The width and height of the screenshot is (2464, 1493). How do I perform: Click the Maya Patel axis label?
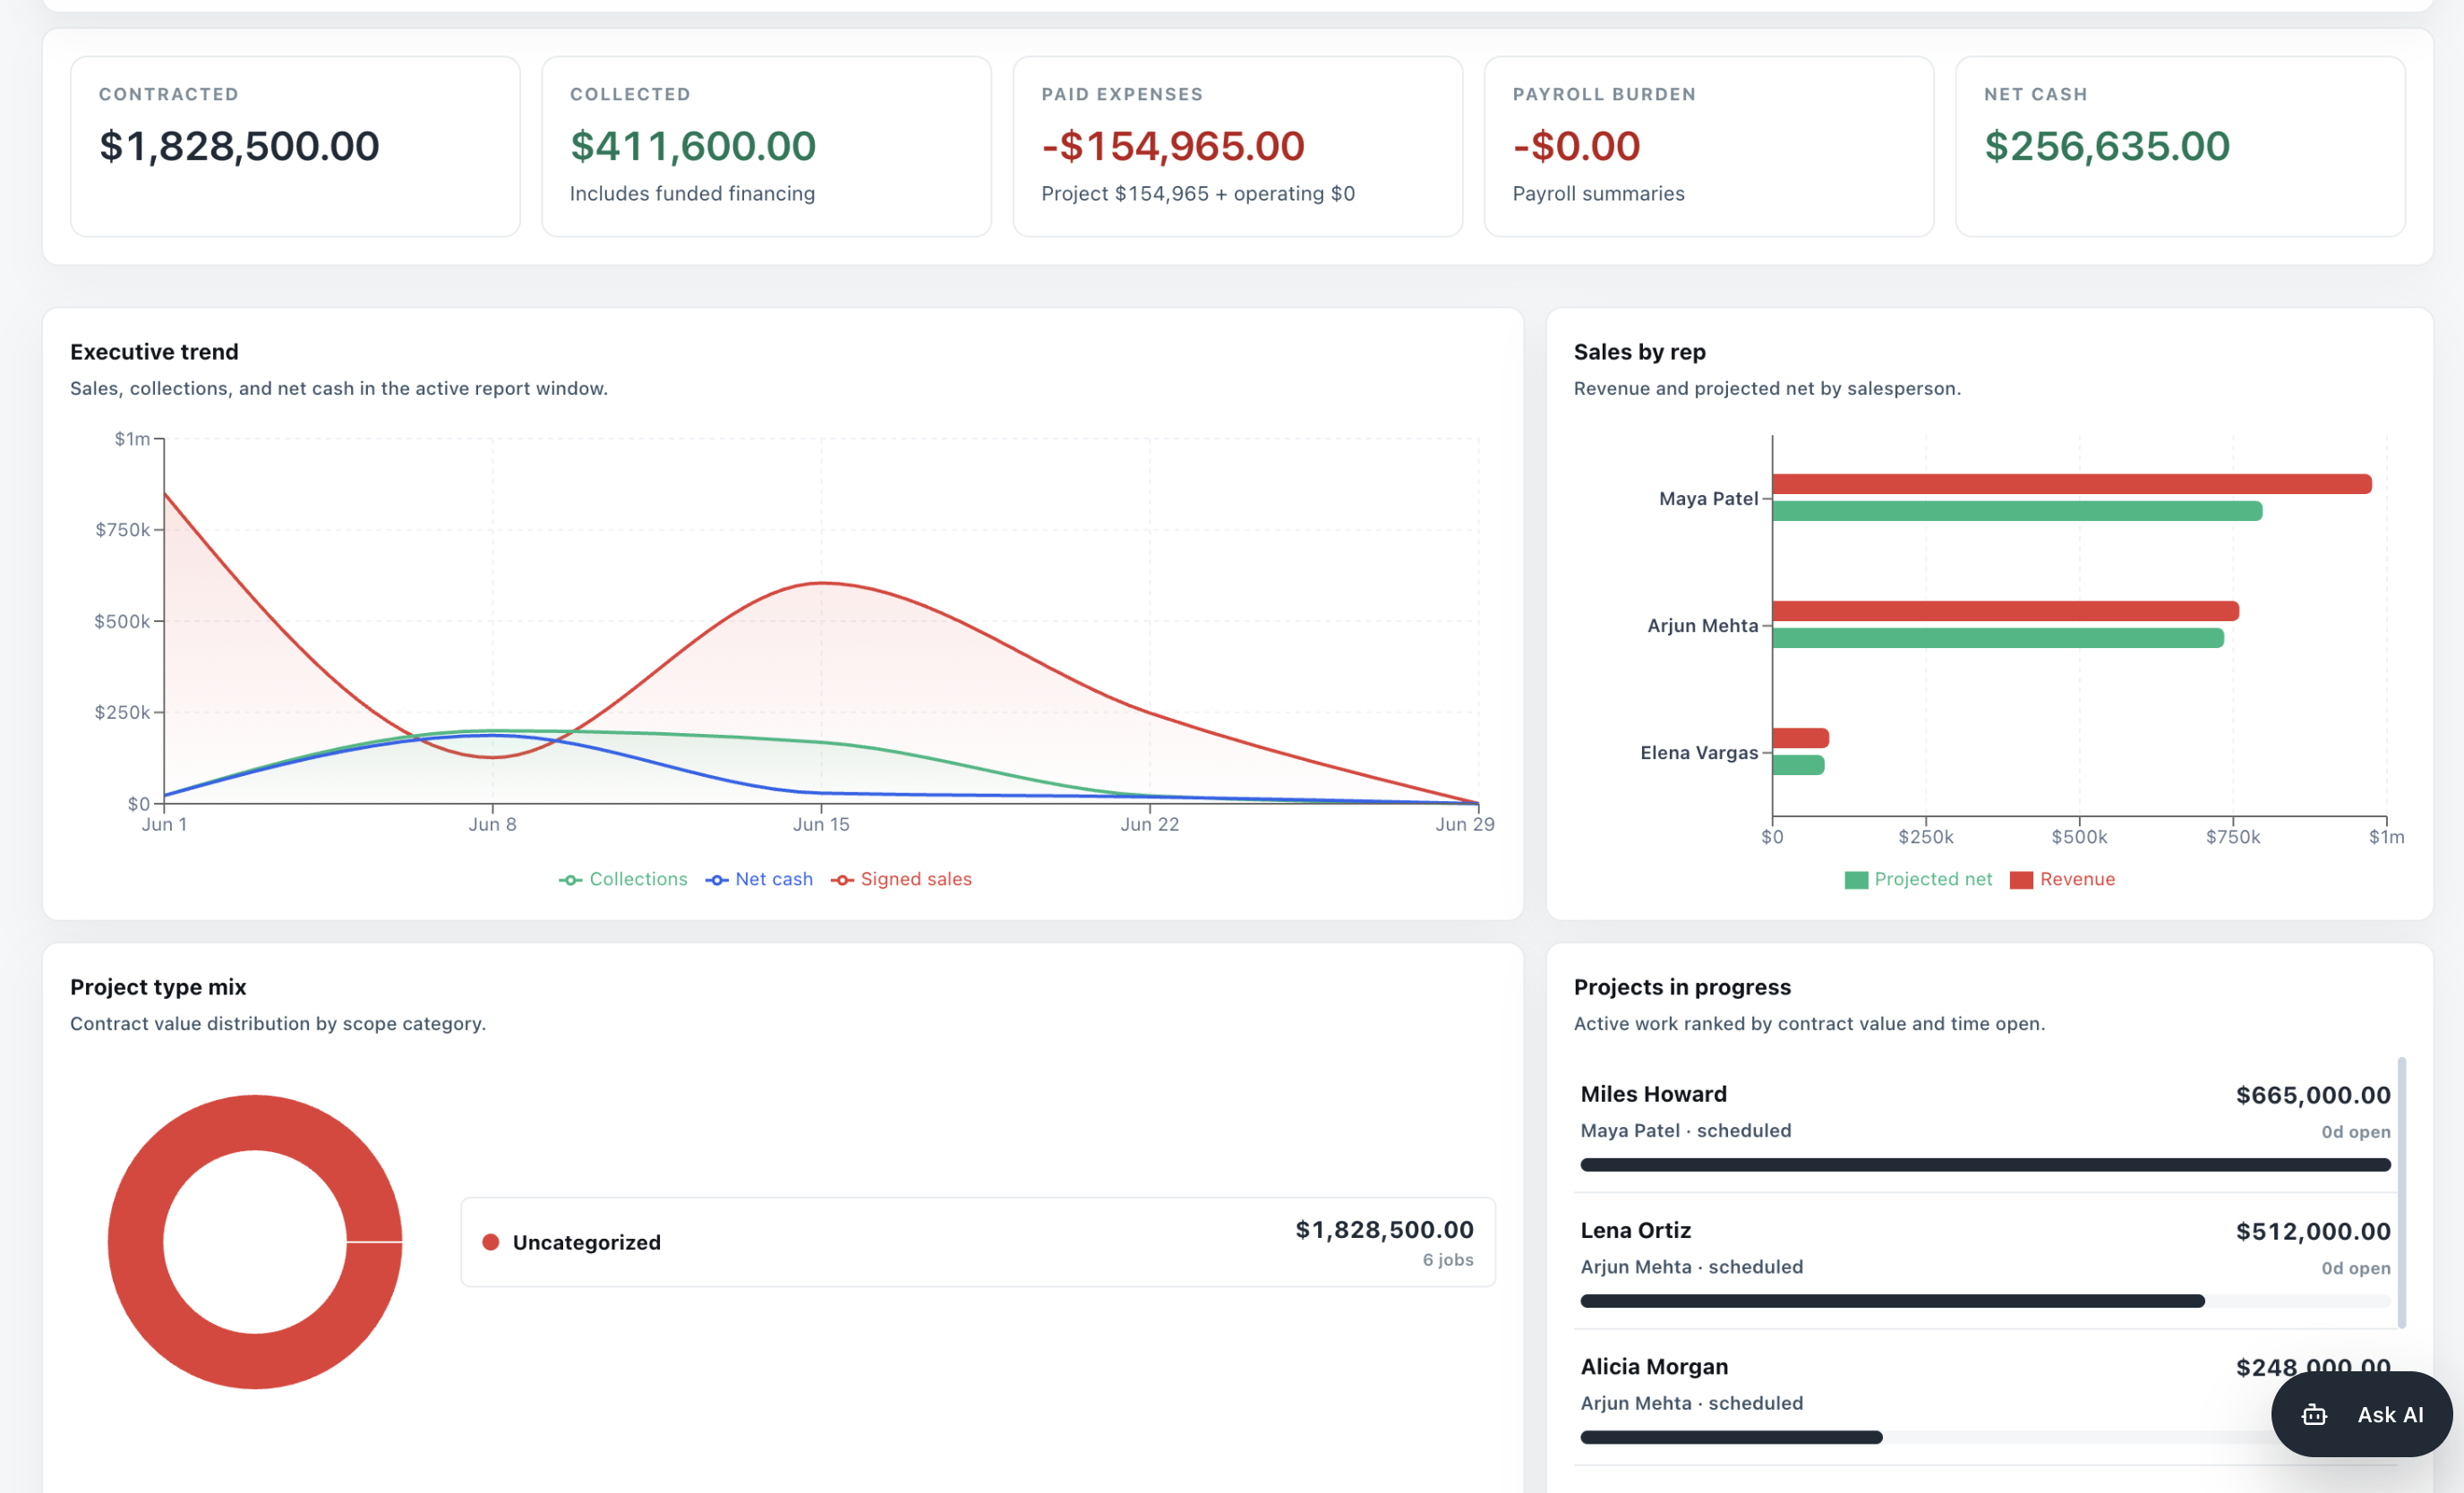coord(1708,498)
